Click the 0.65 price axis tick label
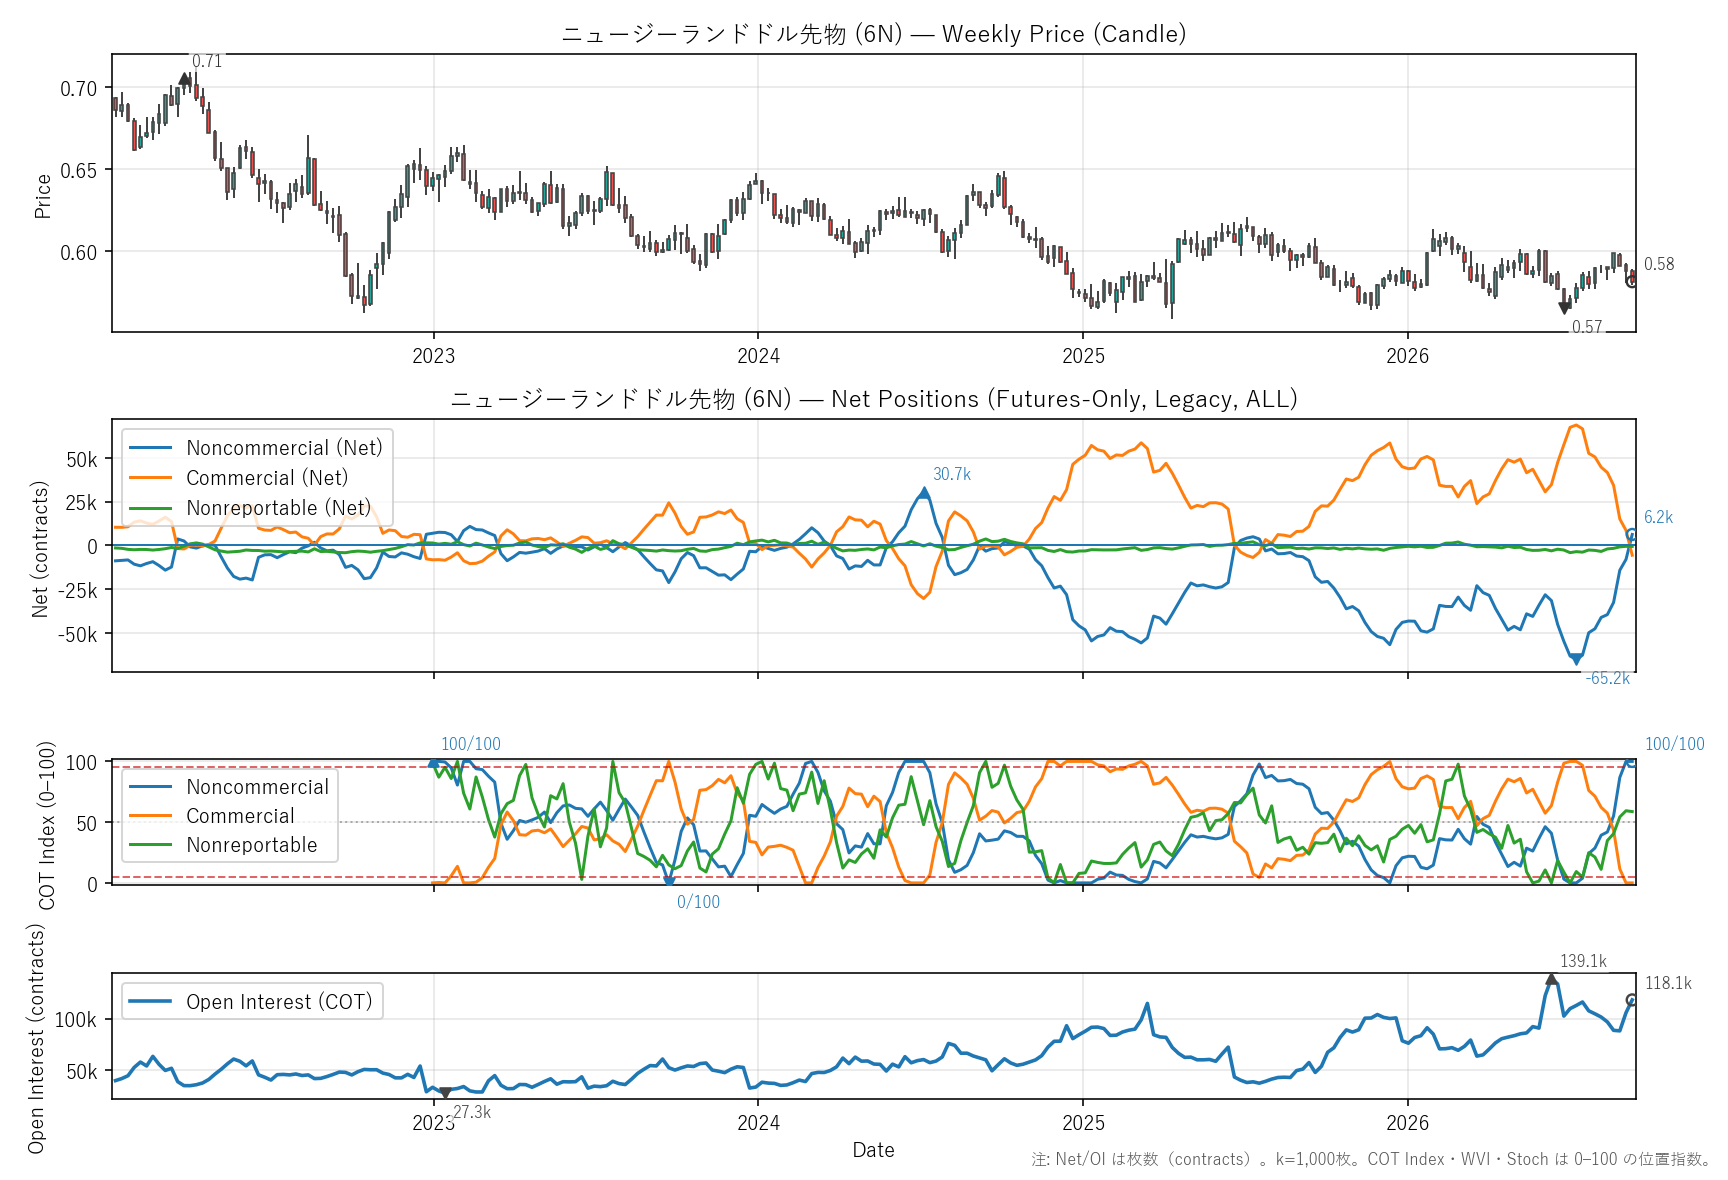The width and height of the screenshot is (1728, 1180). 79,170
